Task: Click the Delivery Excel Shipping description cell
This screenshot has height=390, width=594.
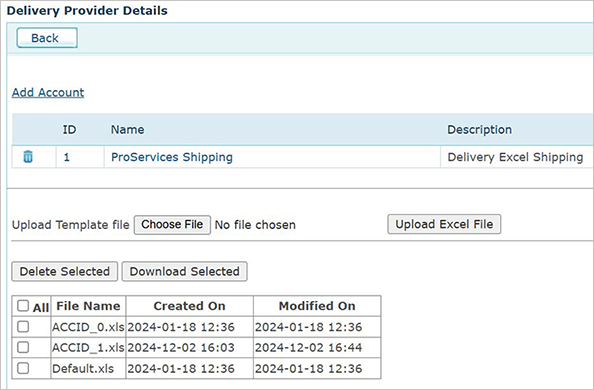Action: pos(515,157)
